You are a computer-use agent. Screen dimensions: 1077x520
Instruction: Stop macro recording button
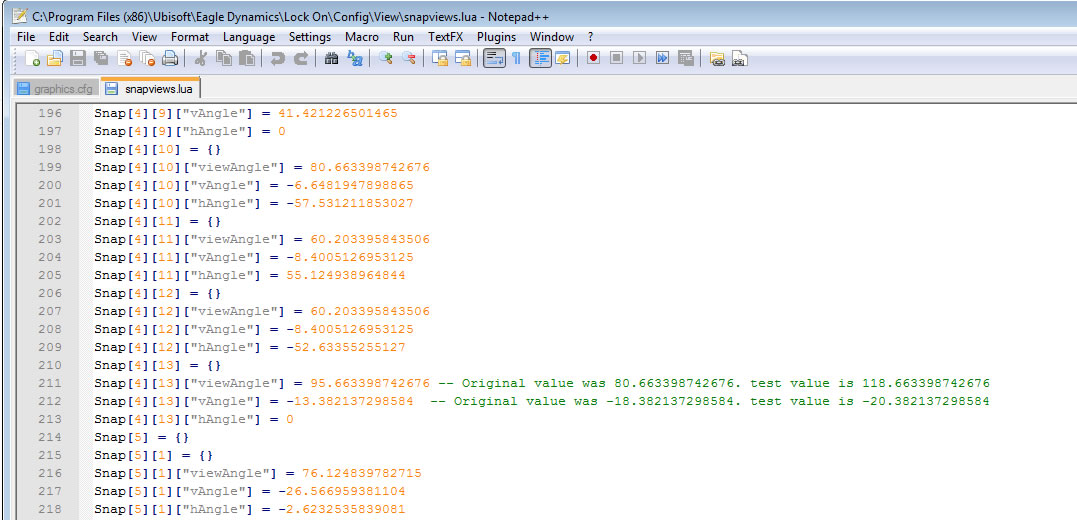(617, 58)
